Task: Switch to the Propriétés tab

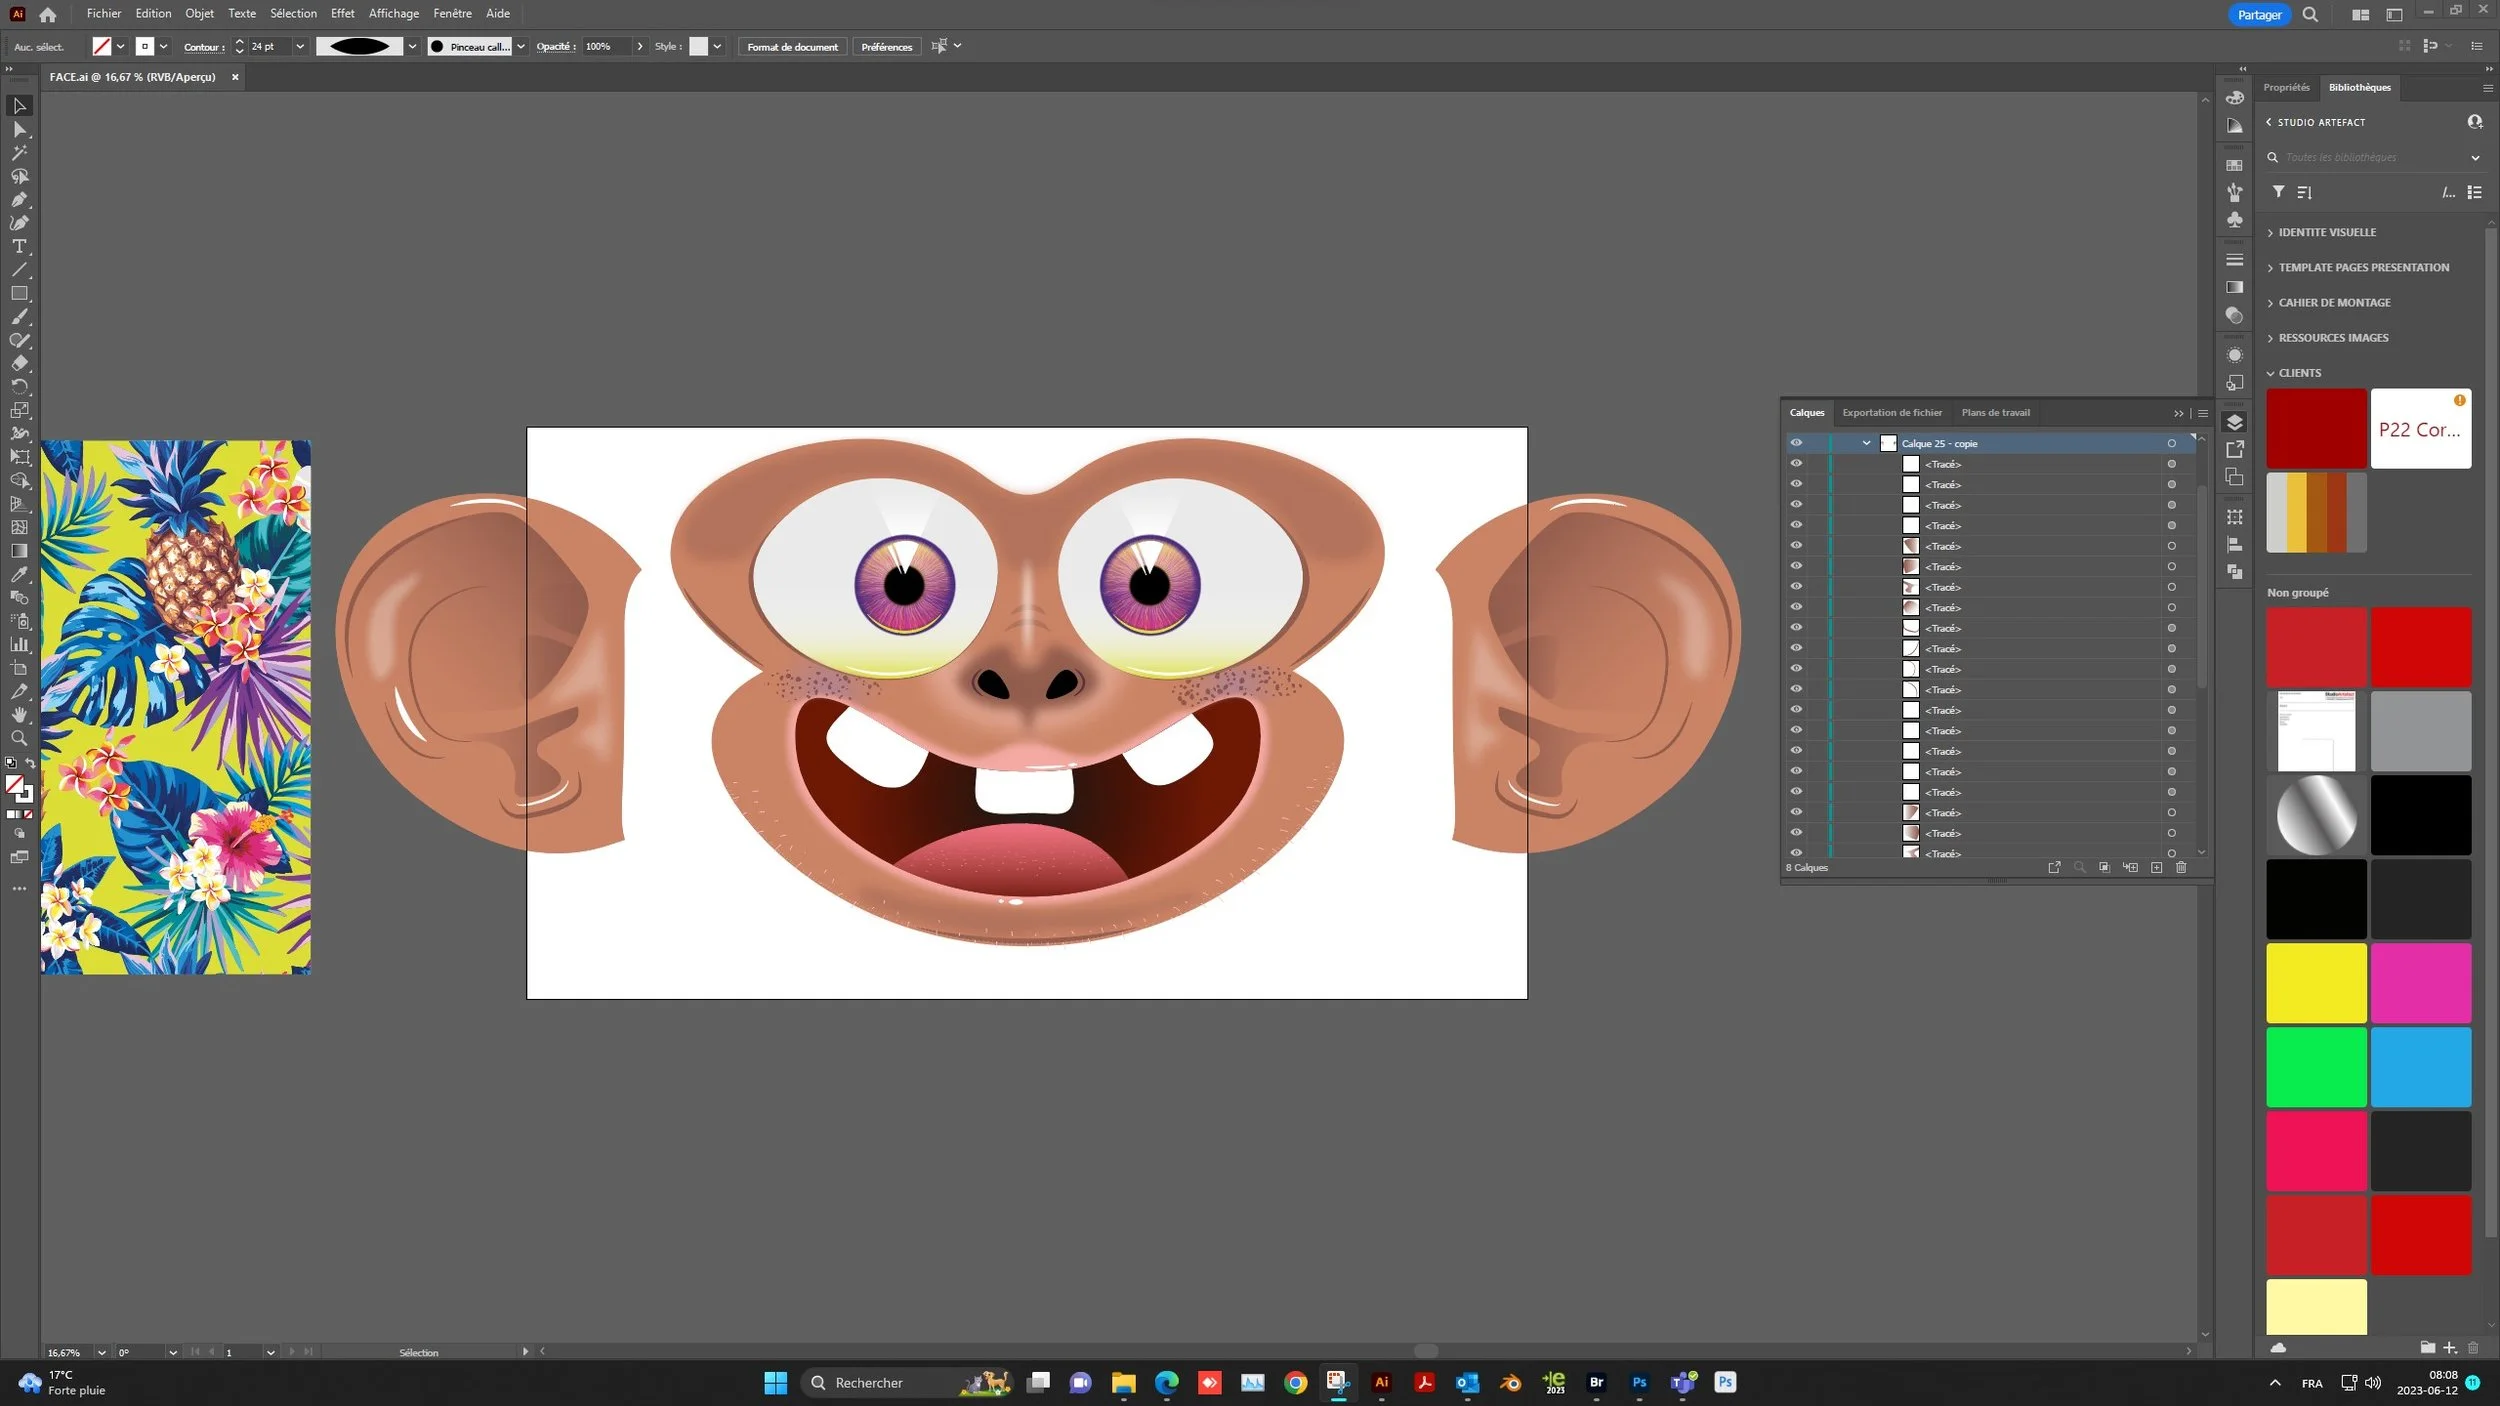Action: [x=2286, y=88]
